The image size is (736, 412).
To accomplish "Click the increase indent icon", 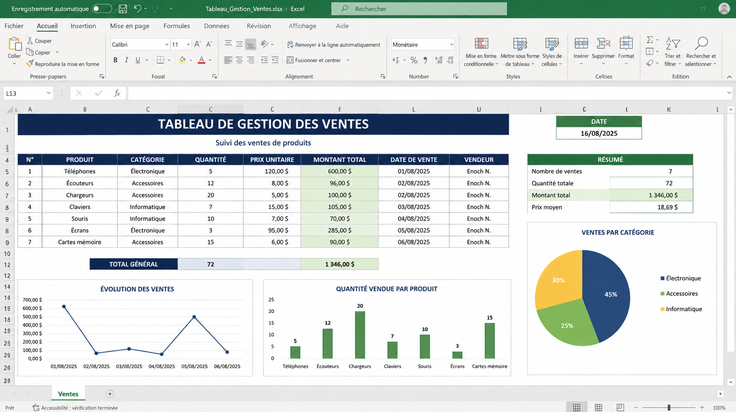I will pos(275,60).
